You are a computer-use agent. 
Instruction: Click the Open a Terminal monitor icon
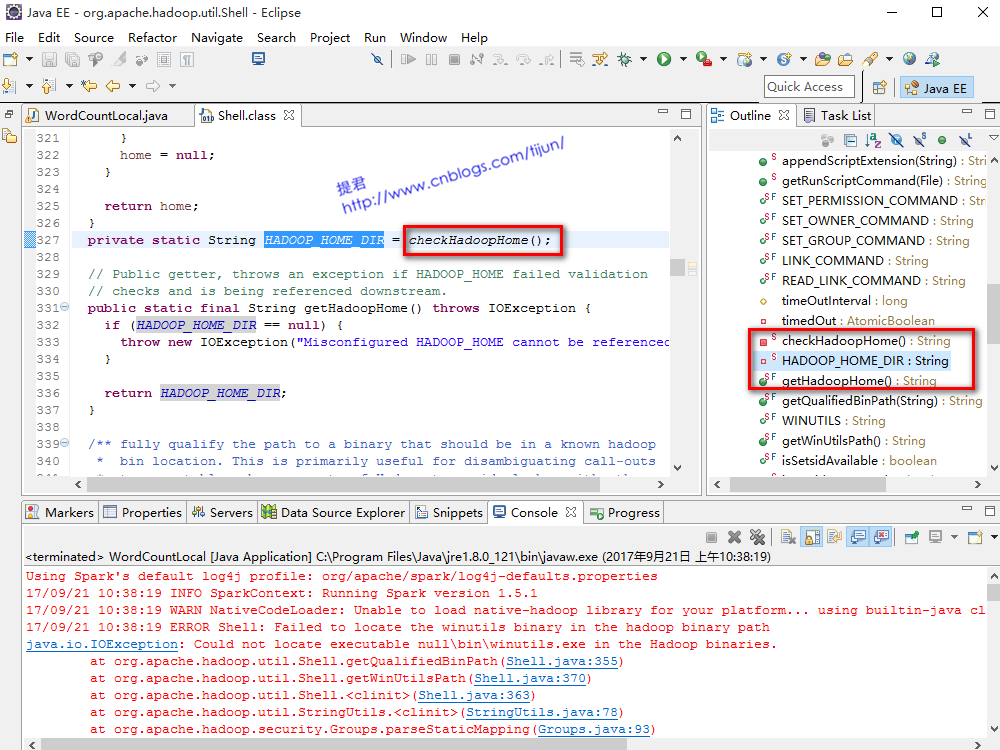coord(258,59)
